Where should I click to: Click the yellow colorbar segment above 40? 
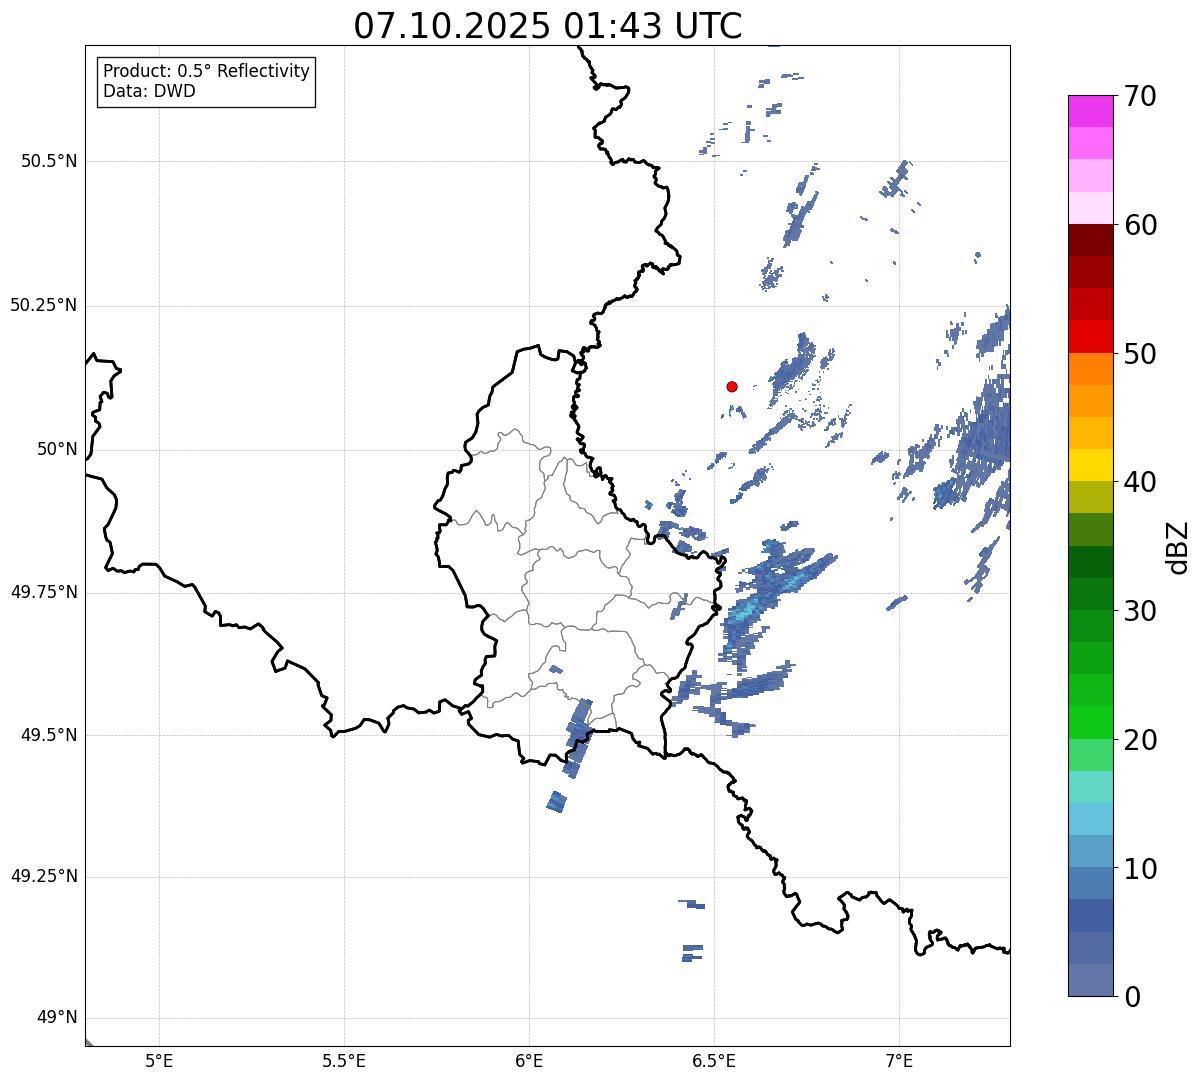[x=1091, y=465]
